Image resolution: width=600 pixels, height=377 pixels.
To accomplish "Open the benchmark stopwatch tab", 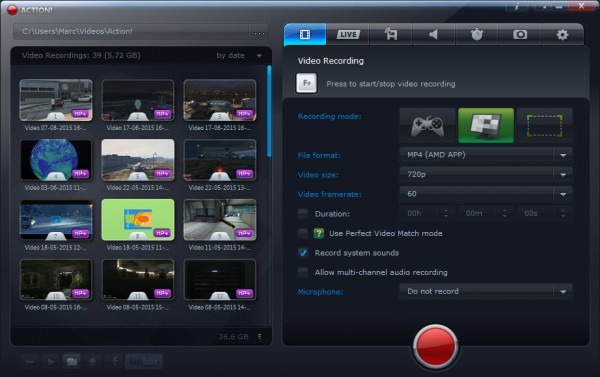I will (x=476, y=34).
